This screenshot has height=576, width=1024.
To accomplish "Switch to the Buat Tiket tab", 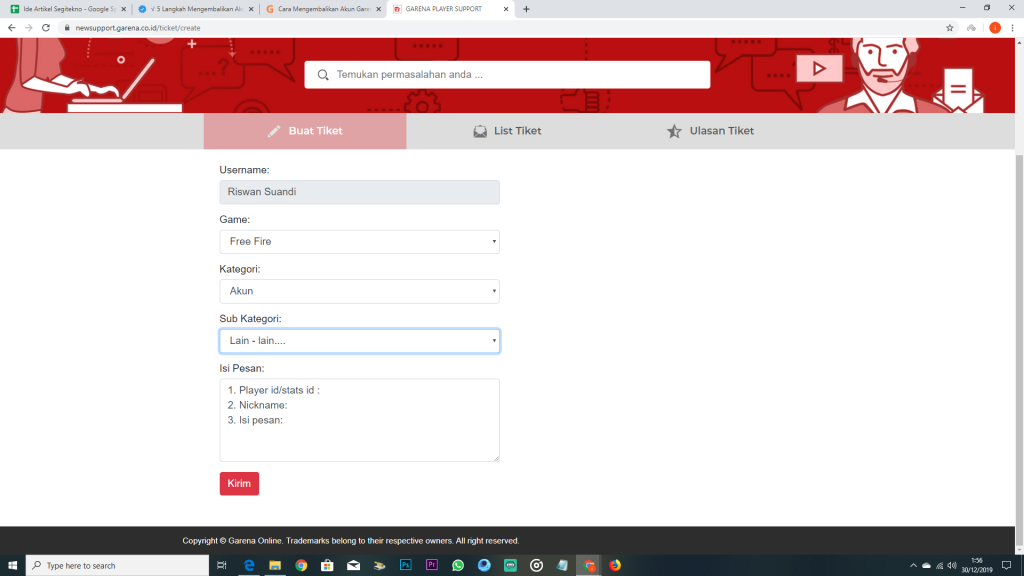I will 305,131.
